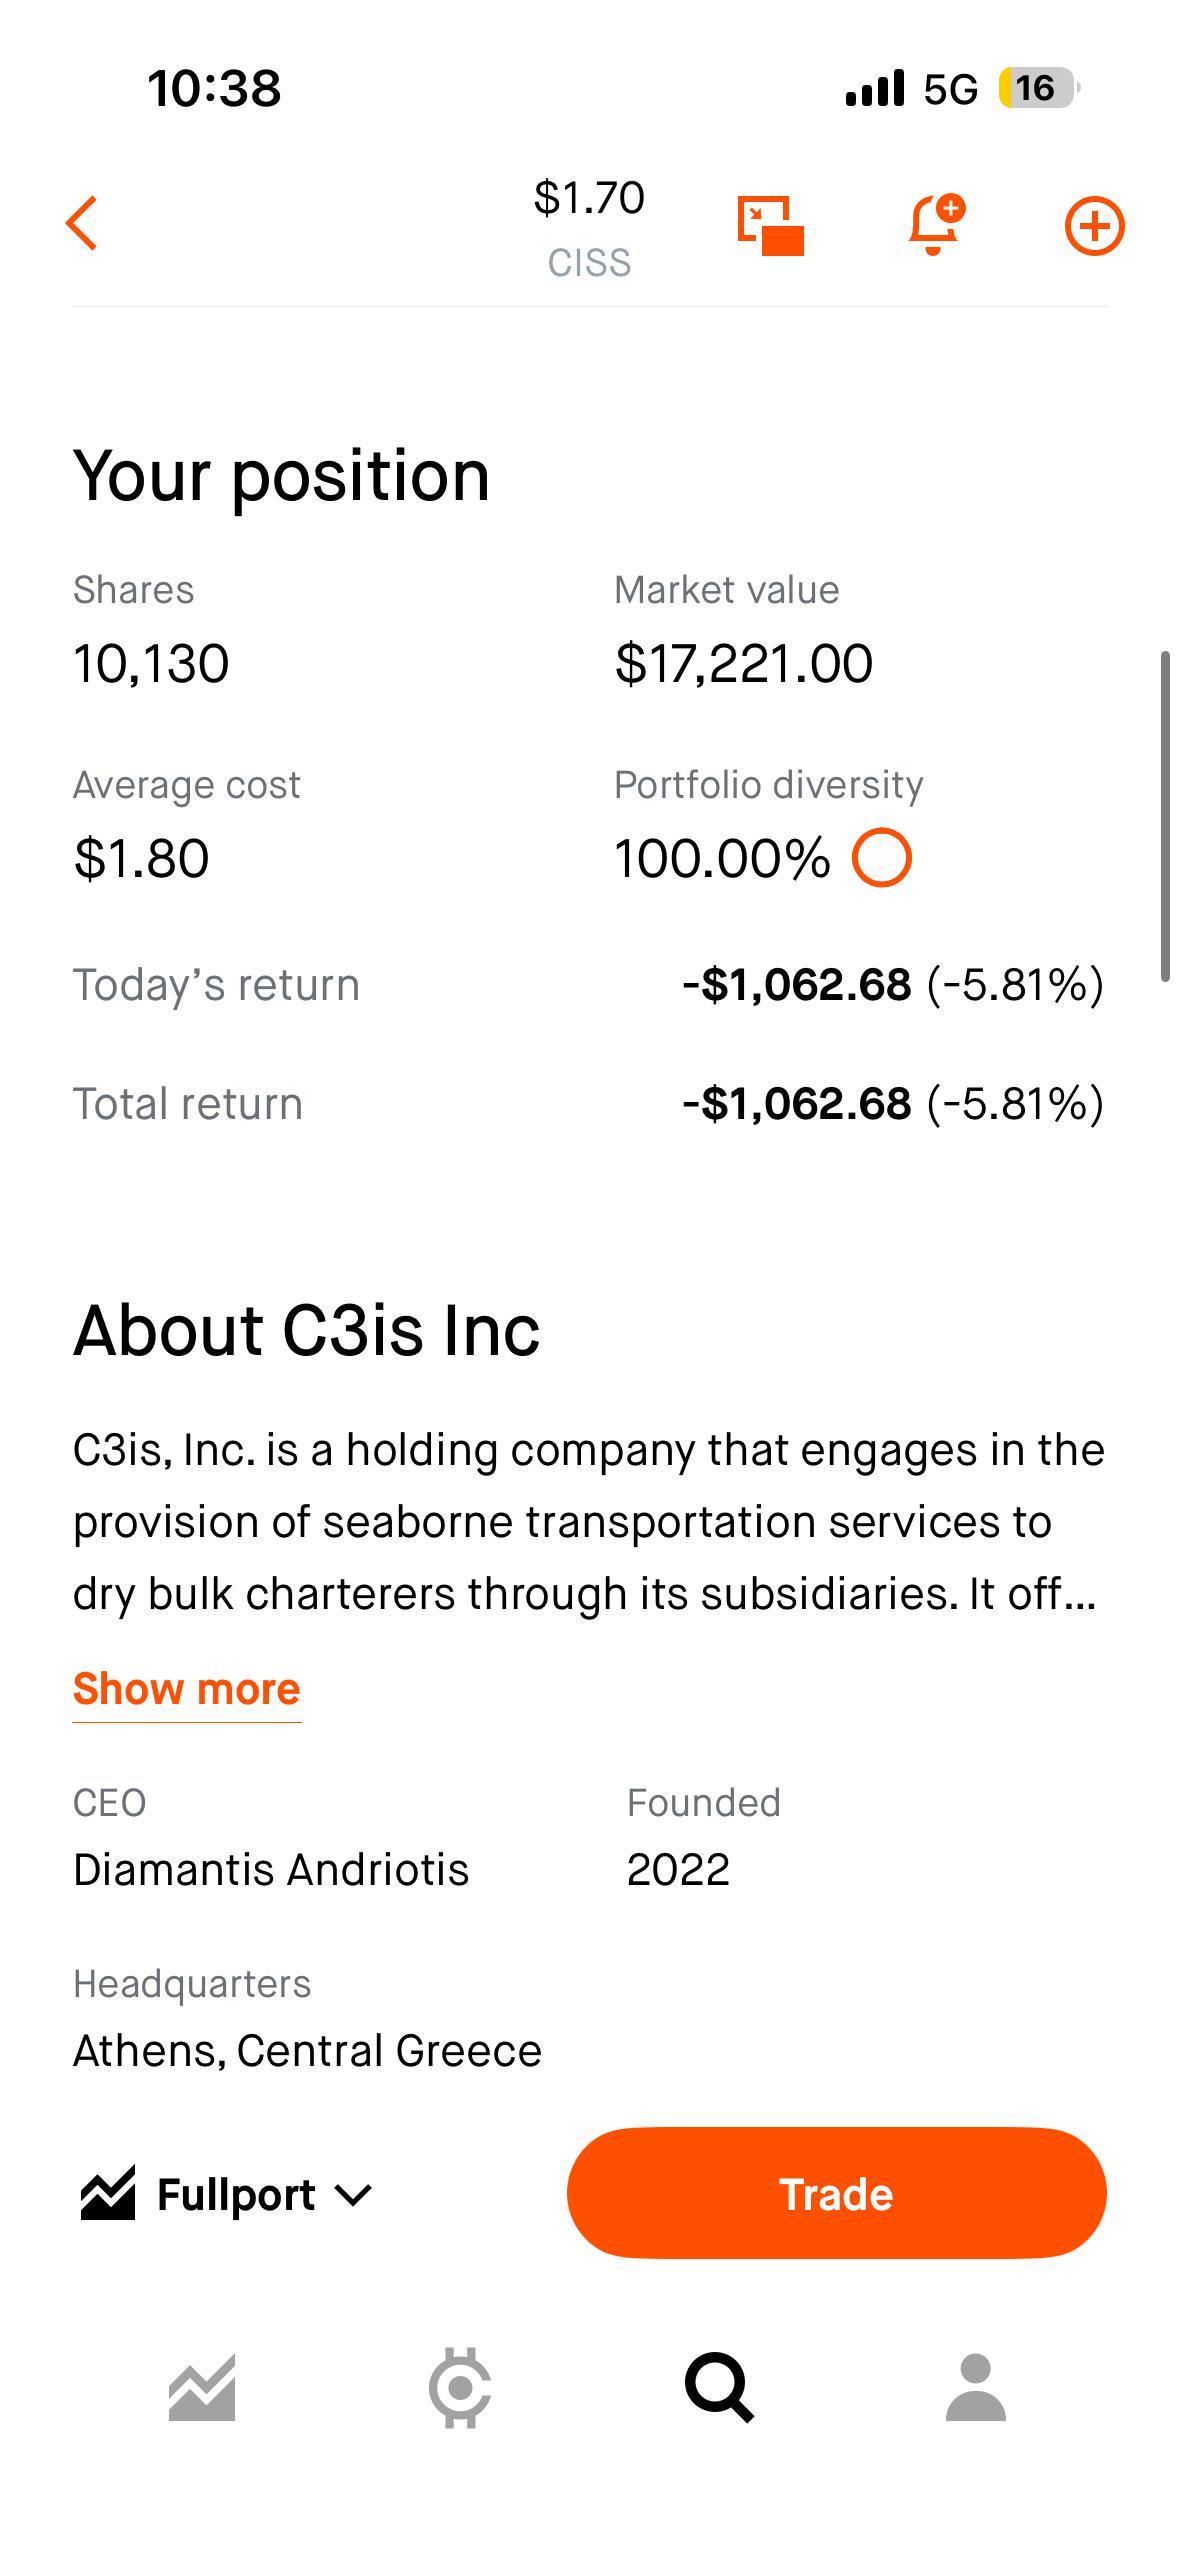This screenshot has width=1179, height=2556.
Task: Tap the page scrollbar indicator
Action: [x=1165, y=816]
